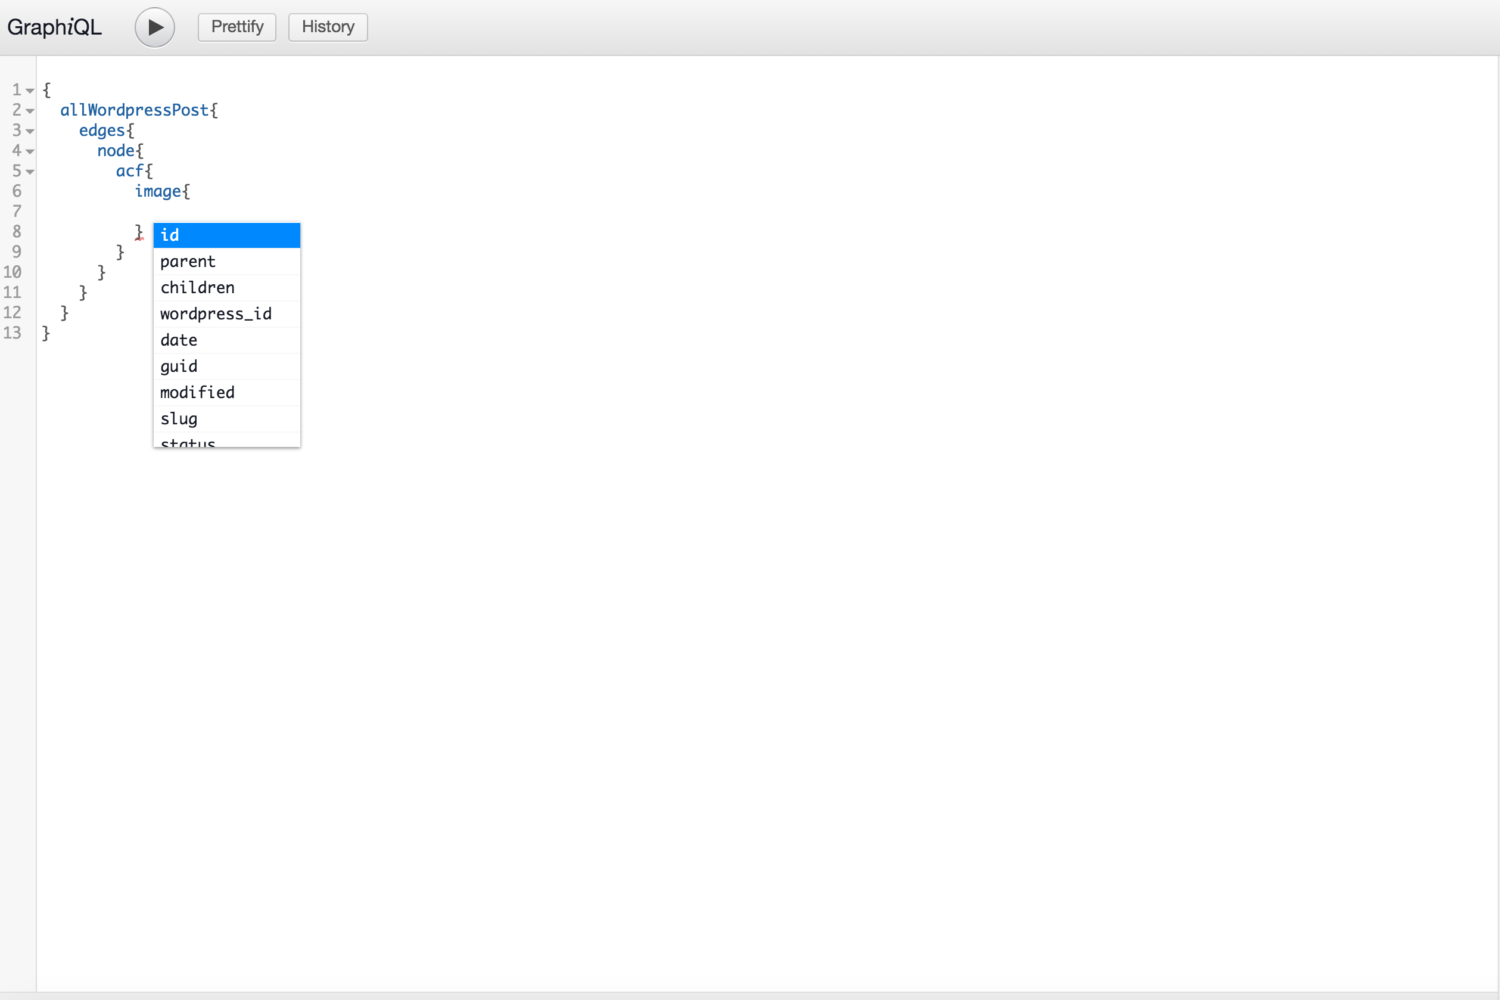Viewport: 1500px width, 1000px height.
Task: Select the 'wordpress_id' suggestion
Action: [x=226, y=314]
